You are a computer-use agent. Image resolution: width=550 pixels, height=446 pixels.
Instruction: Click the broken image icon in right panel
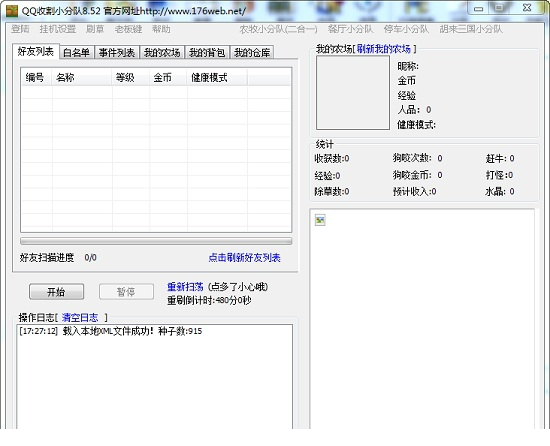click(320, 220)
